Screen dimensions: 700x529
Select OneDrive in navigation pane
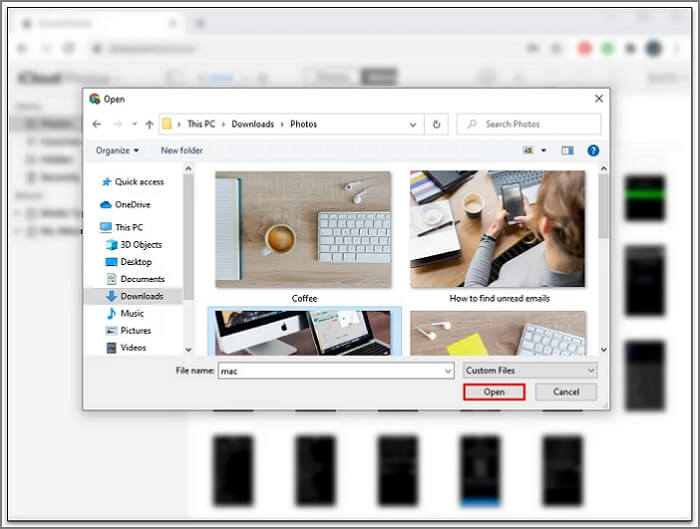[133, 204]
